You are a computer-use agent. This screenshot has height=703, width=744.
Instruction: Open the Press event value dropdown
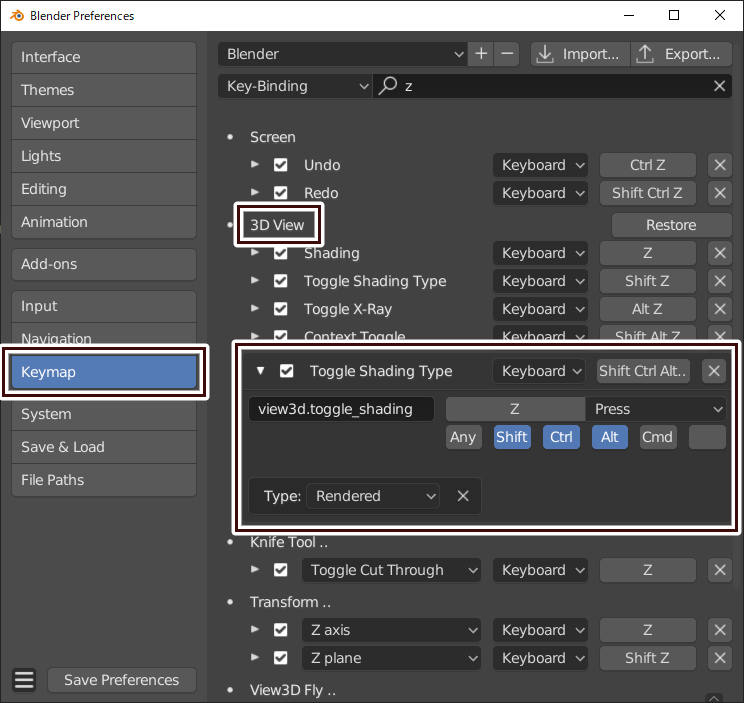(656, 409)
